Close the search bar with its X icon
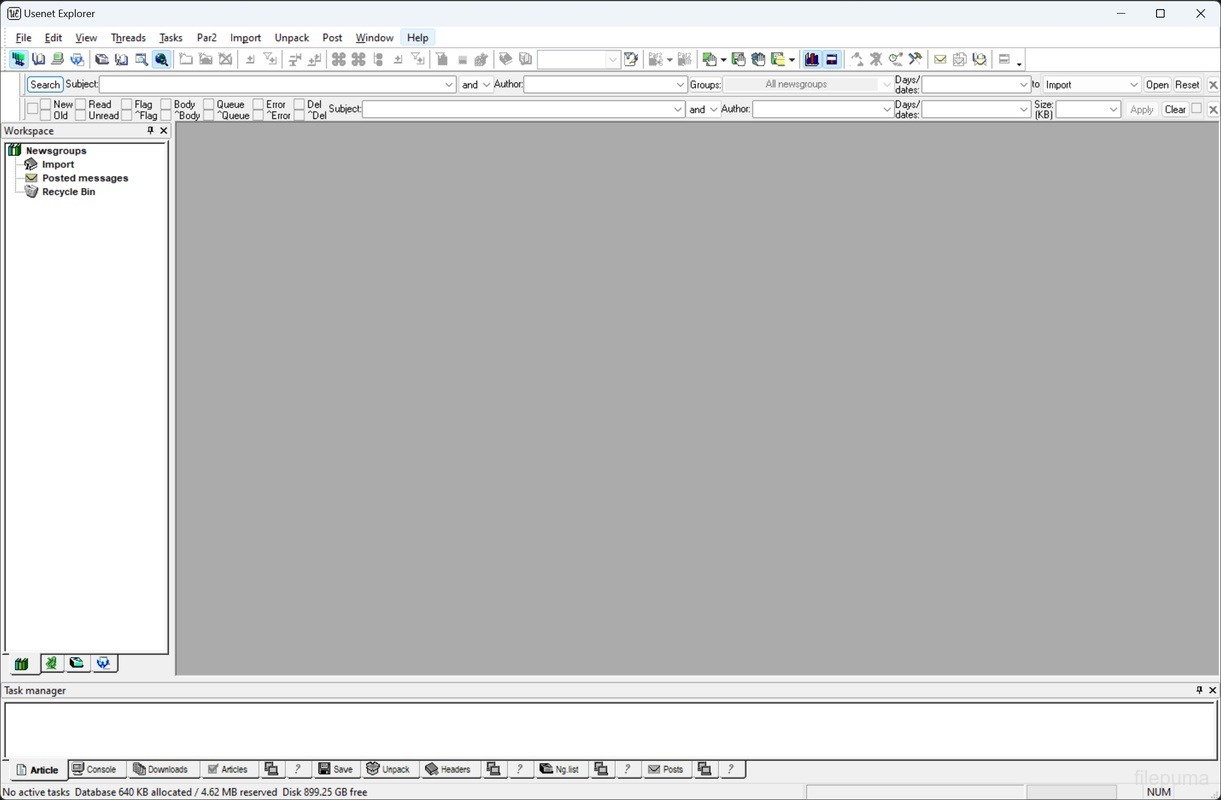 pyautogui.click(x=1213, y=85)
